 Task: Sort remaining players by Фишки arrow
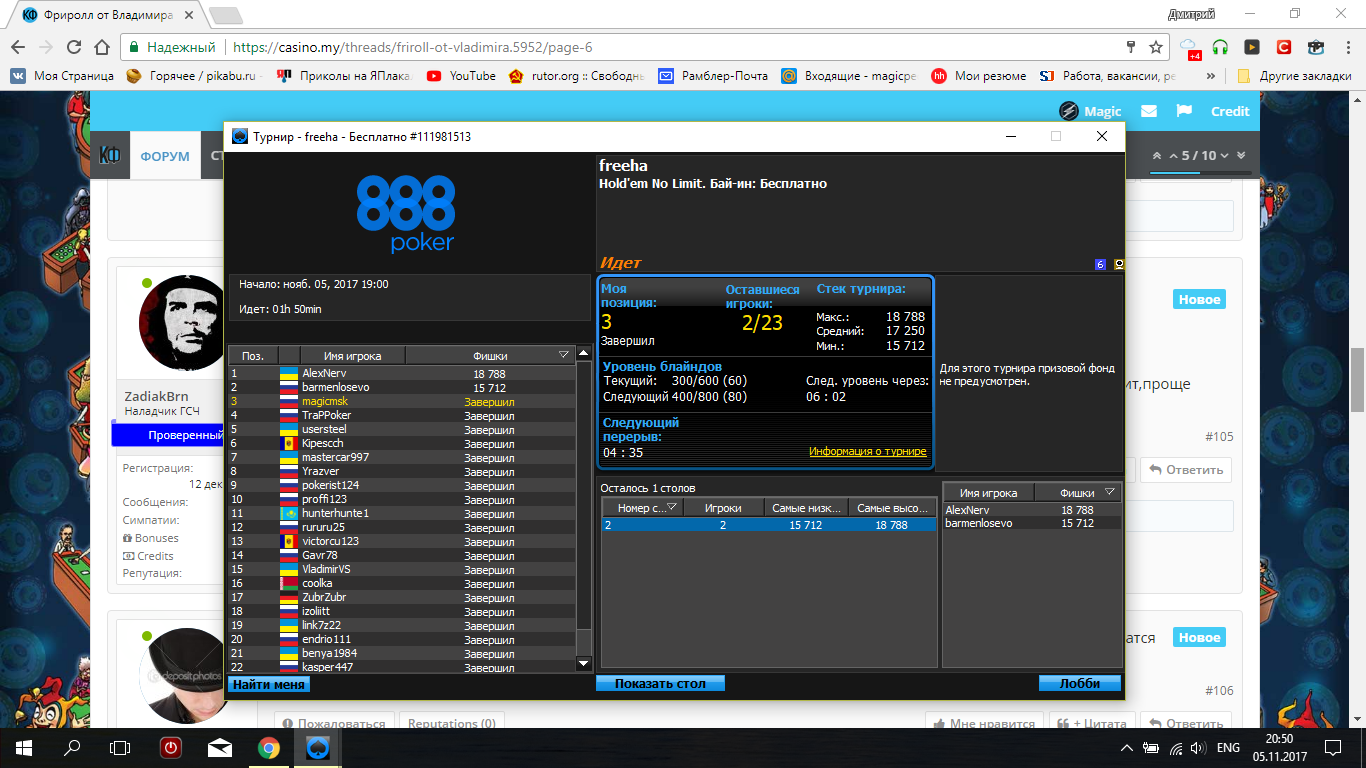pos(1110,493)
